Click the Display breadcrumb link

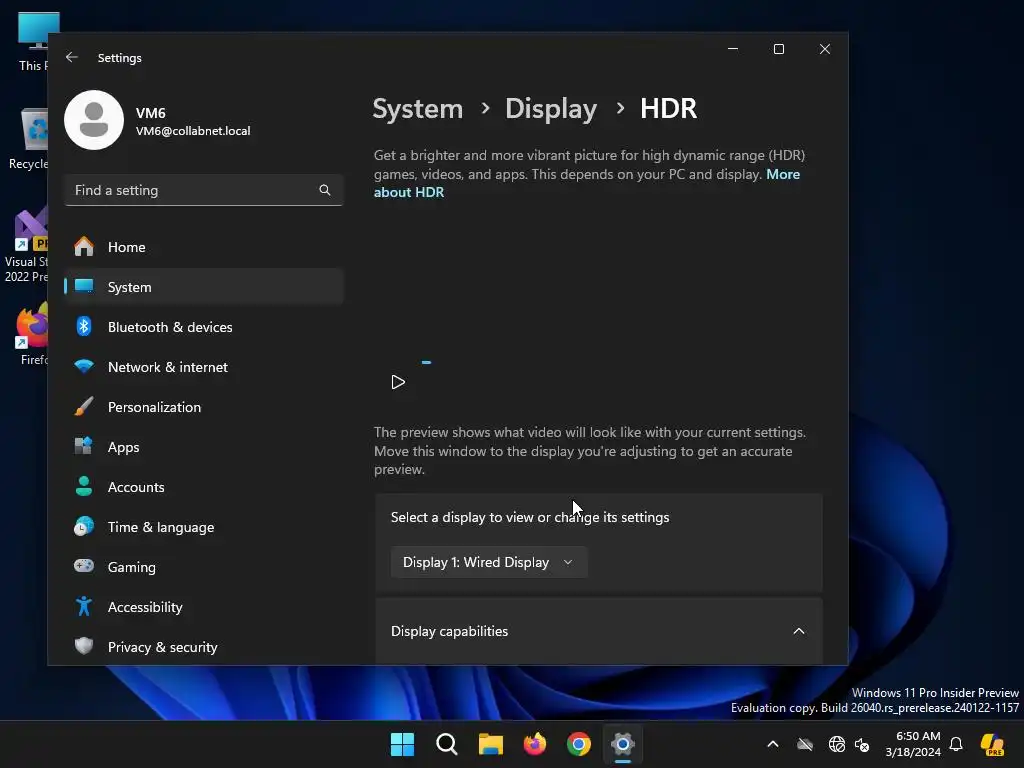click(x=551, y=108)
